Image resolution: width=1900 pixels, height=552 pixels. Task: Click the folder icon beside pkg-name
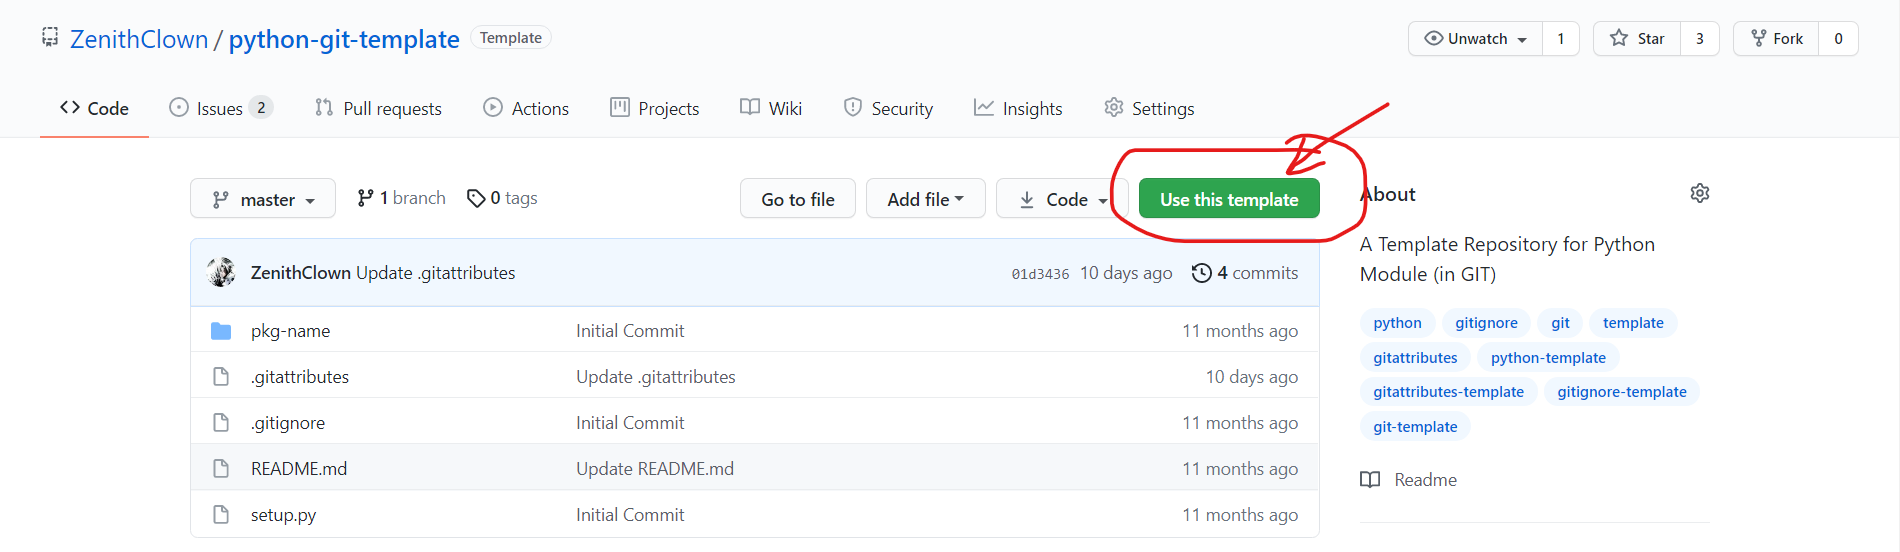(x=221, y=331)
